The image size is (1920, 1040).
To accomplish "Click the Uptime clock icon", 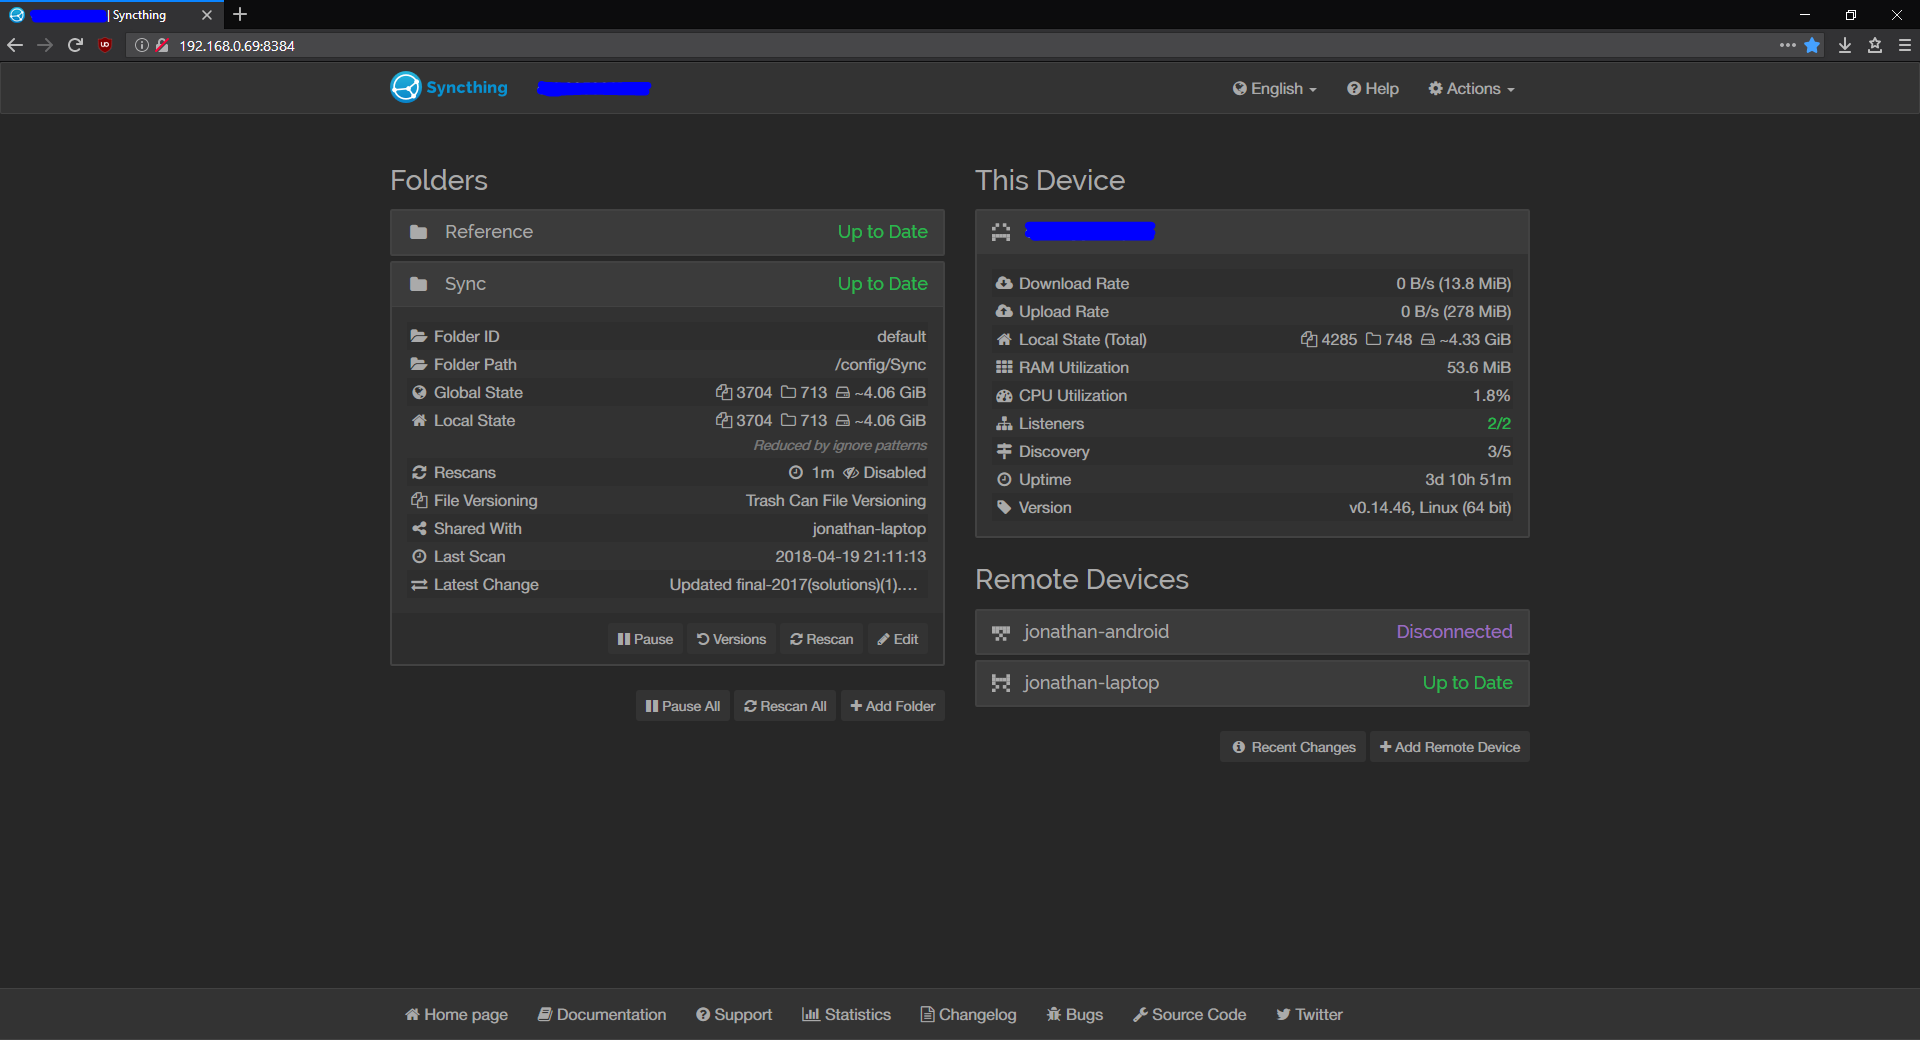I will click(x=1004, y=480).
